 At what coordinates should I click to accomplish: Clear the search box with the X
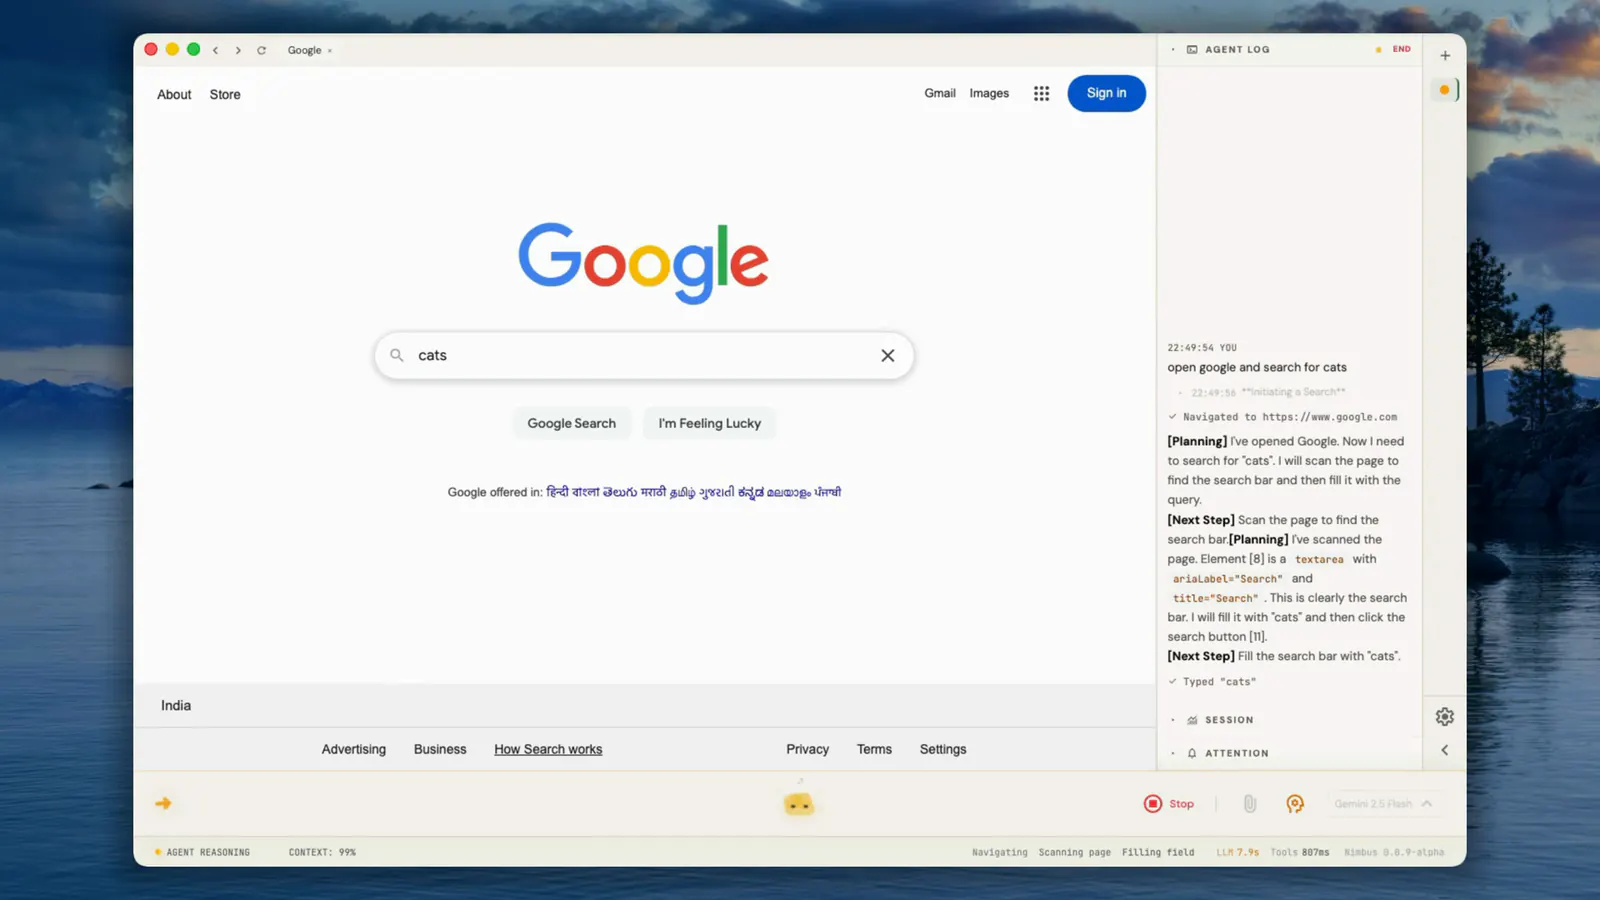click(x=887, y=355)
